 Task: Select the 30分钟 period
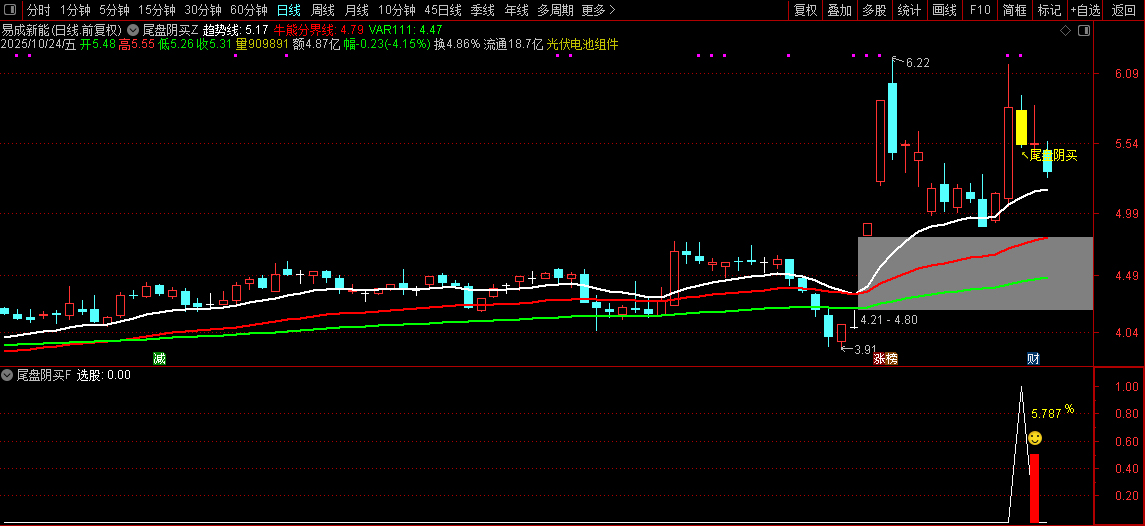tap(203, 10)
